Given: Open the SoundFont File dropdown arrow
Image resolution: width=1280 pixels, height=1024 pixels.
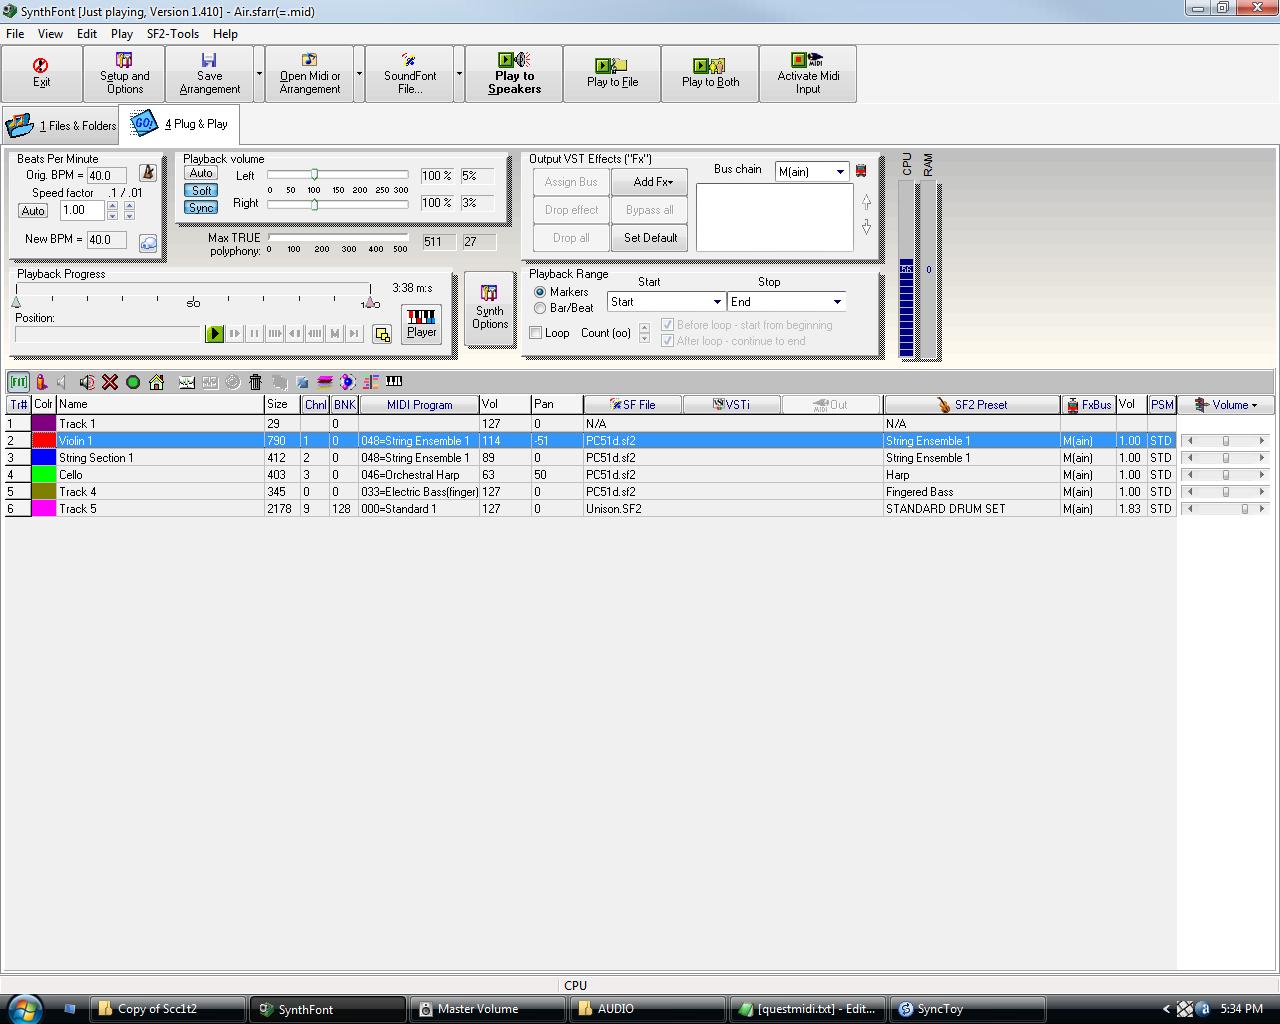Looking at the screenshot, I should (459, 73).
